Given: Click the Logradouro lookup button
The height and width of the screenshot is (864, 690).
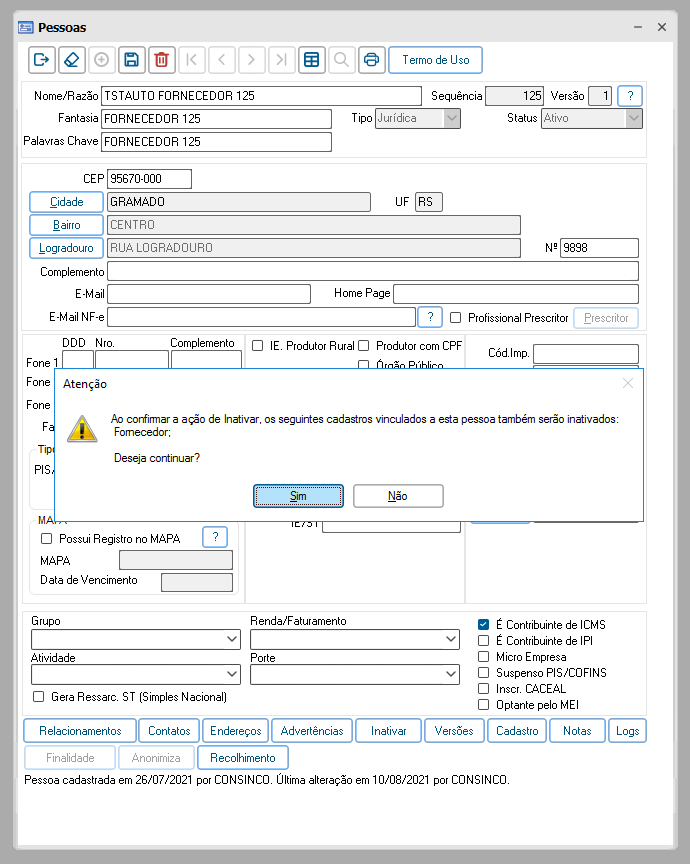Looking at the screenshot, I should coord(66,248).
